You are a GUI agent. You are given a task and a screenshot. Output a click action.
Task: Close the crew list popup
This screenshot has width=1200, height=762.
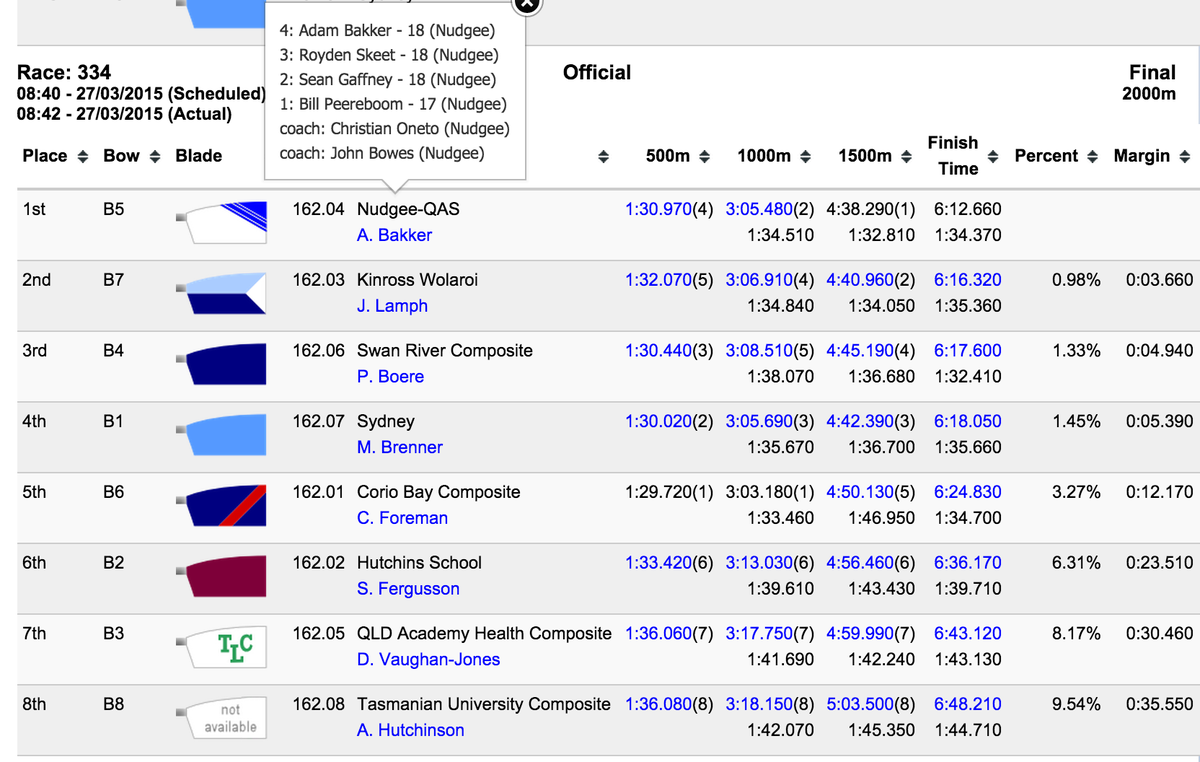coord(527,4)
